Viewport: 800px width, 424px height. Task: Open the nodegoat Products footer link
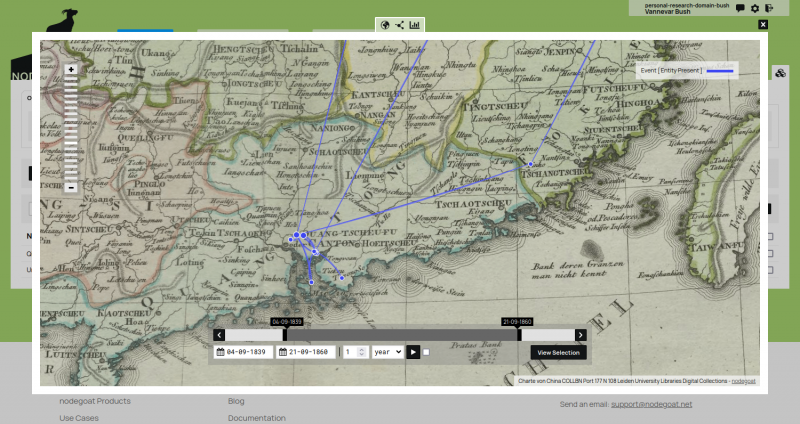95,401
